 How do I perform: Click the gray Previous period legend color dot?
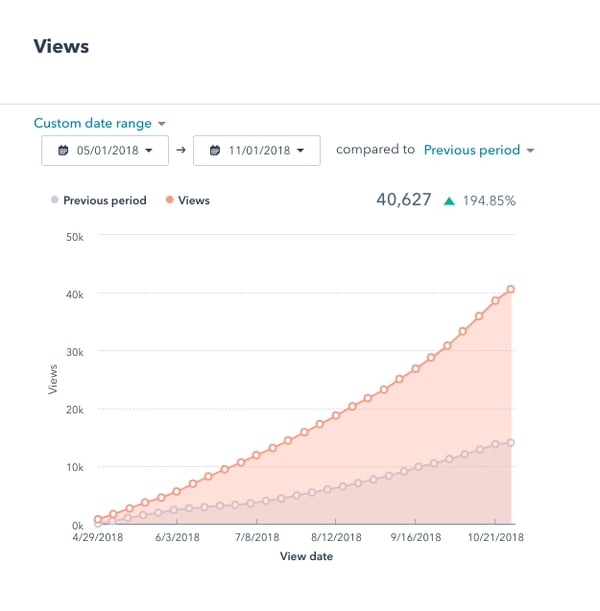point(54,200)
